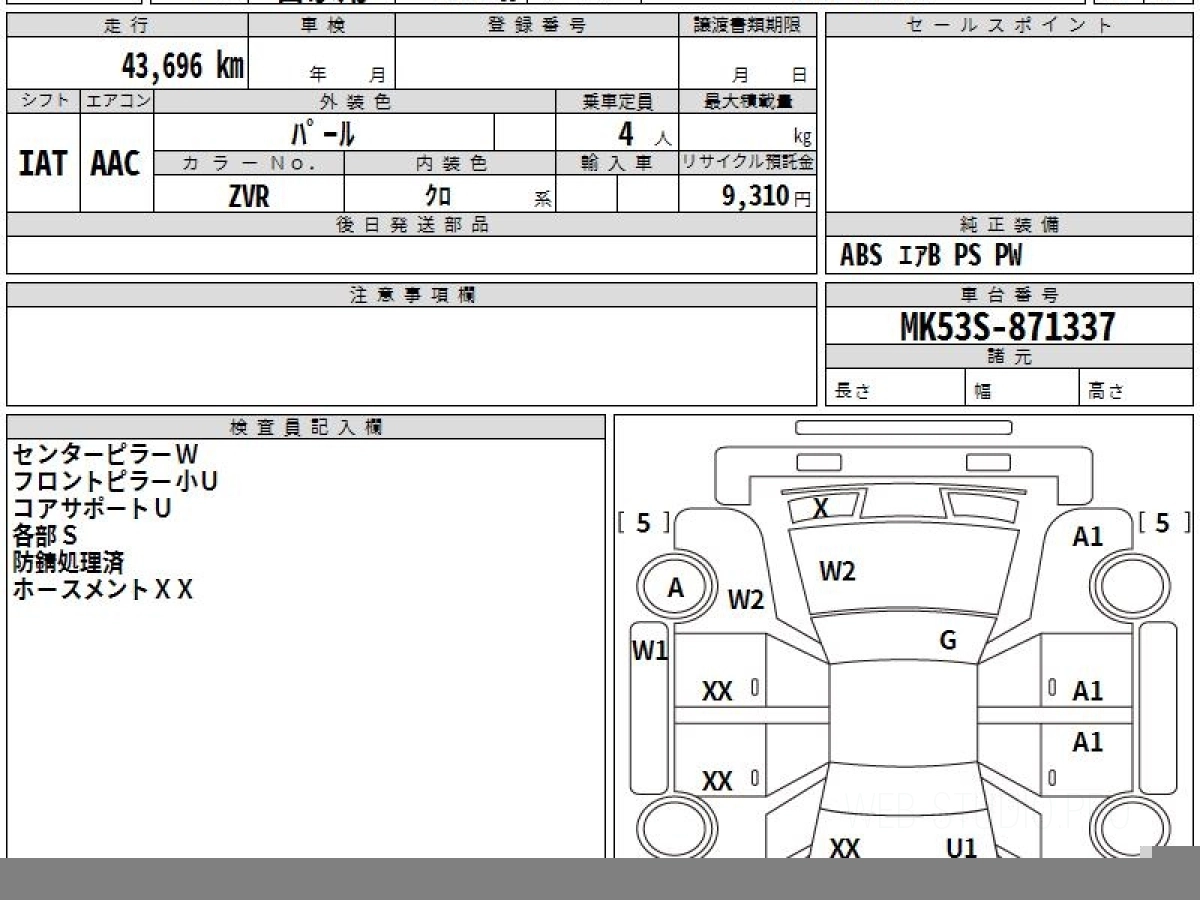Select the ZVR color number
Image resolution: width=1200 pixels, height=900 pixels.
tap(248, 196)
